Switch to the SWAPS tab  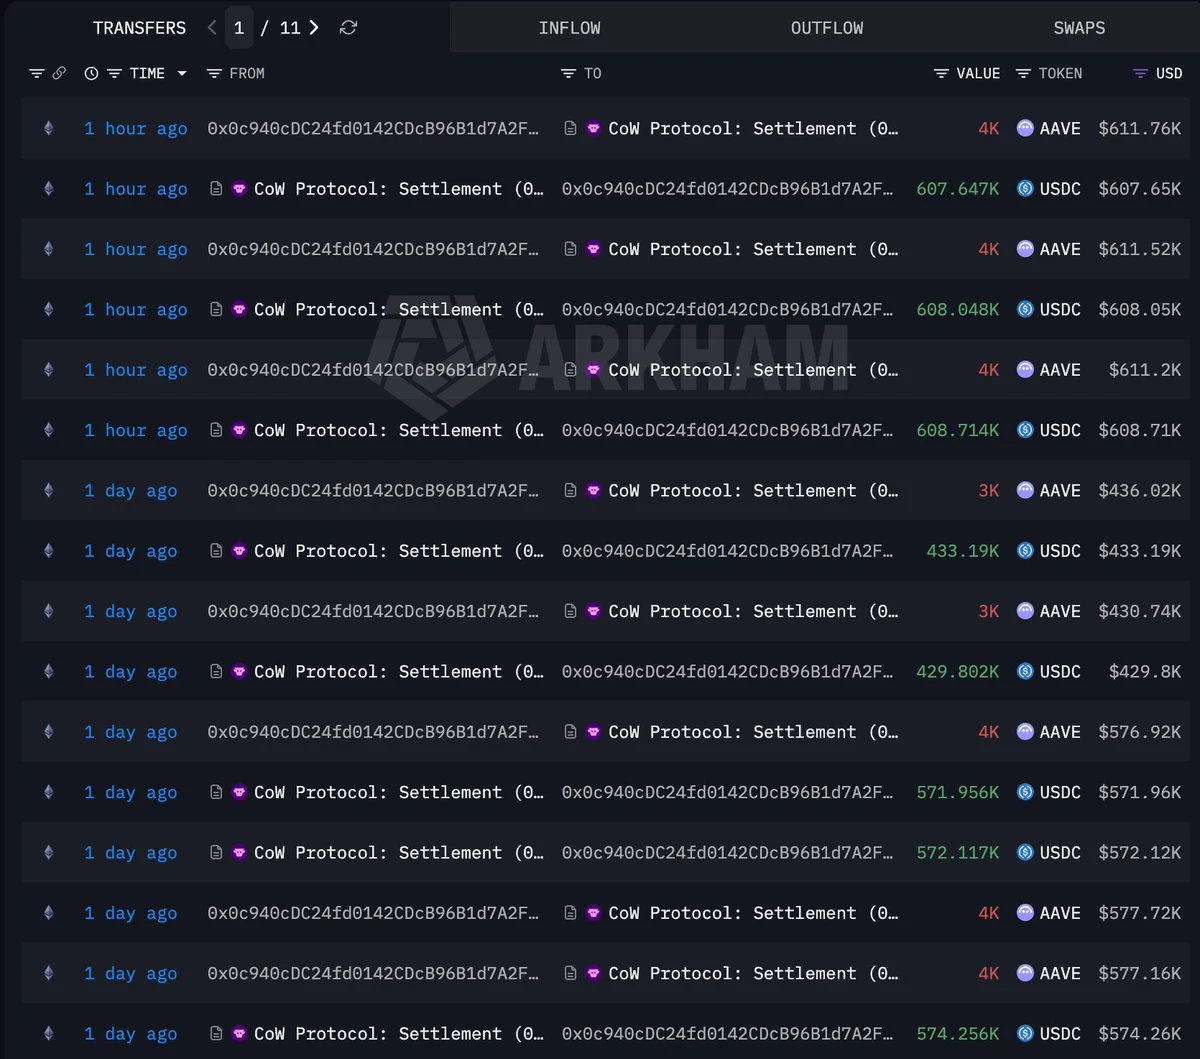pyautogui.click(x=1079, y=28)
